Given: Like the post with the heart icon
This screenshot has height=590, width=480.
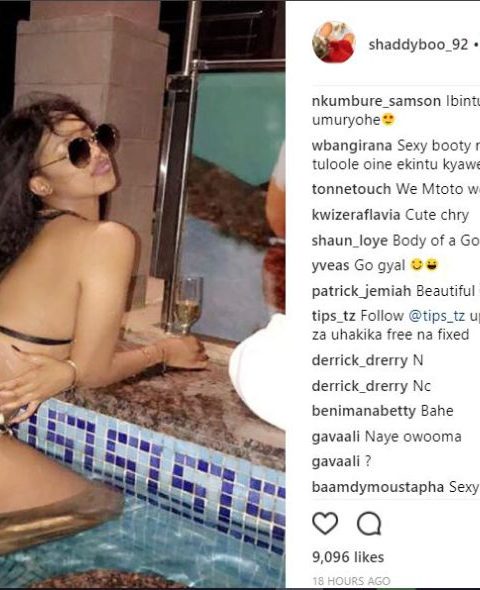Looking at the screenshot, I should [325, 523].
